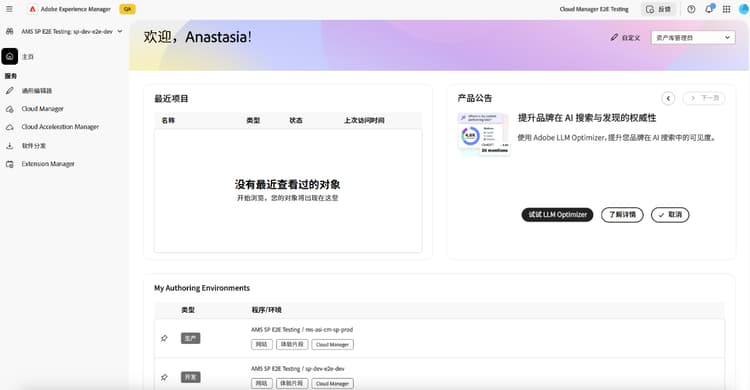Open Extension Manager from the sidebar

[x=48, y=164]
